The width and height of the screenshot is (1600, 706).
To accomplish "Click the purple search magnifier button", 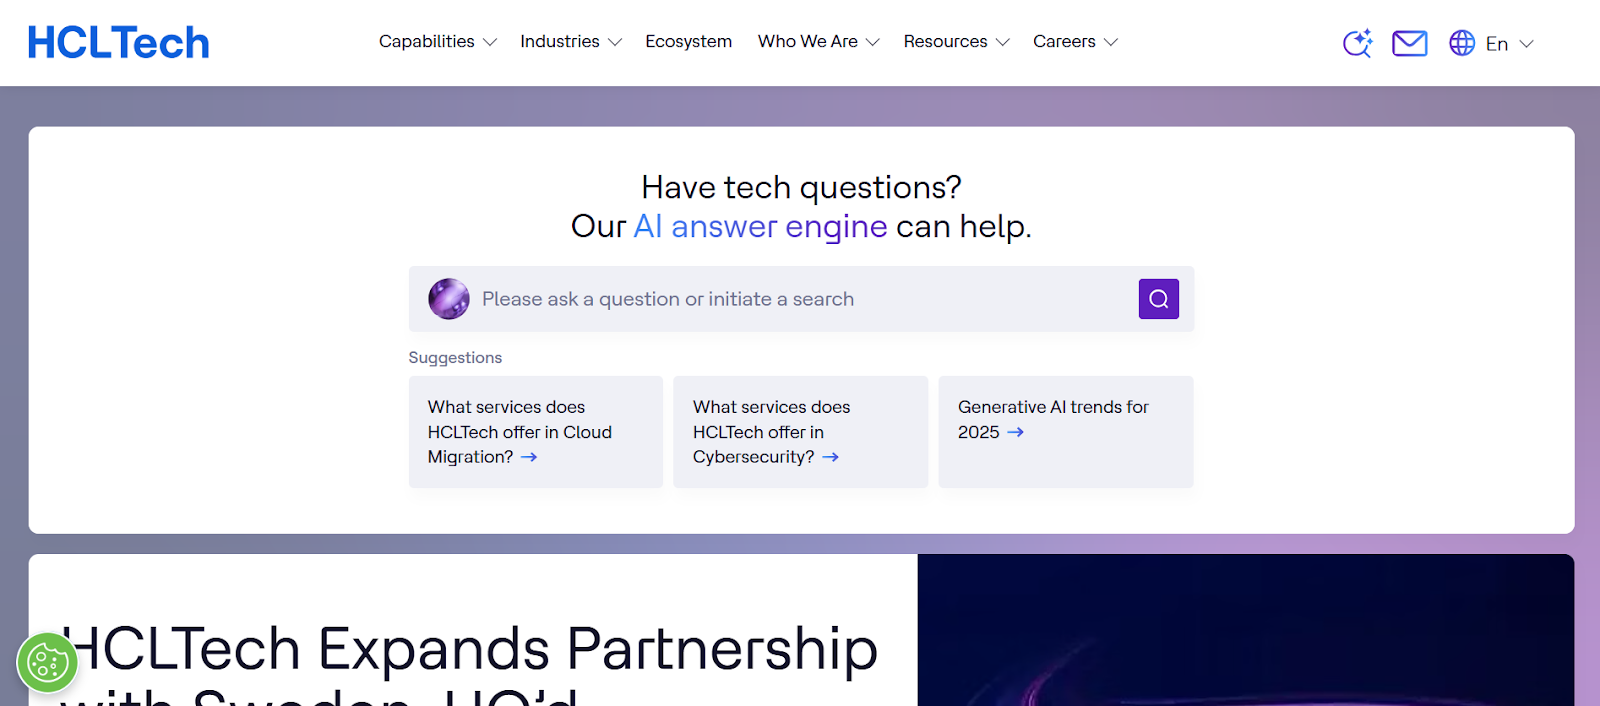I will click(1158, 298).
